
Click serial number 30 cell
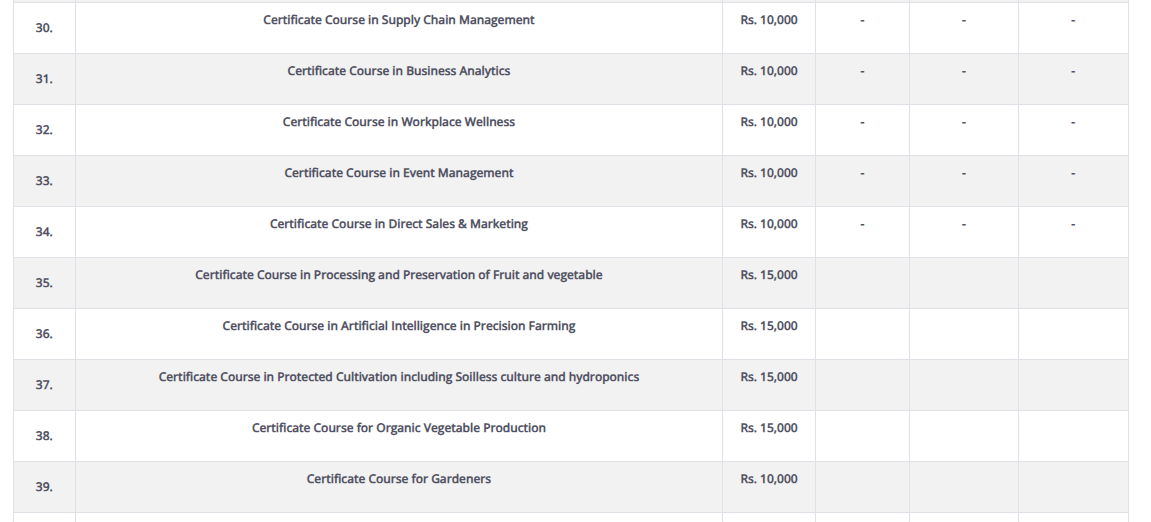(x=44, y=28)
